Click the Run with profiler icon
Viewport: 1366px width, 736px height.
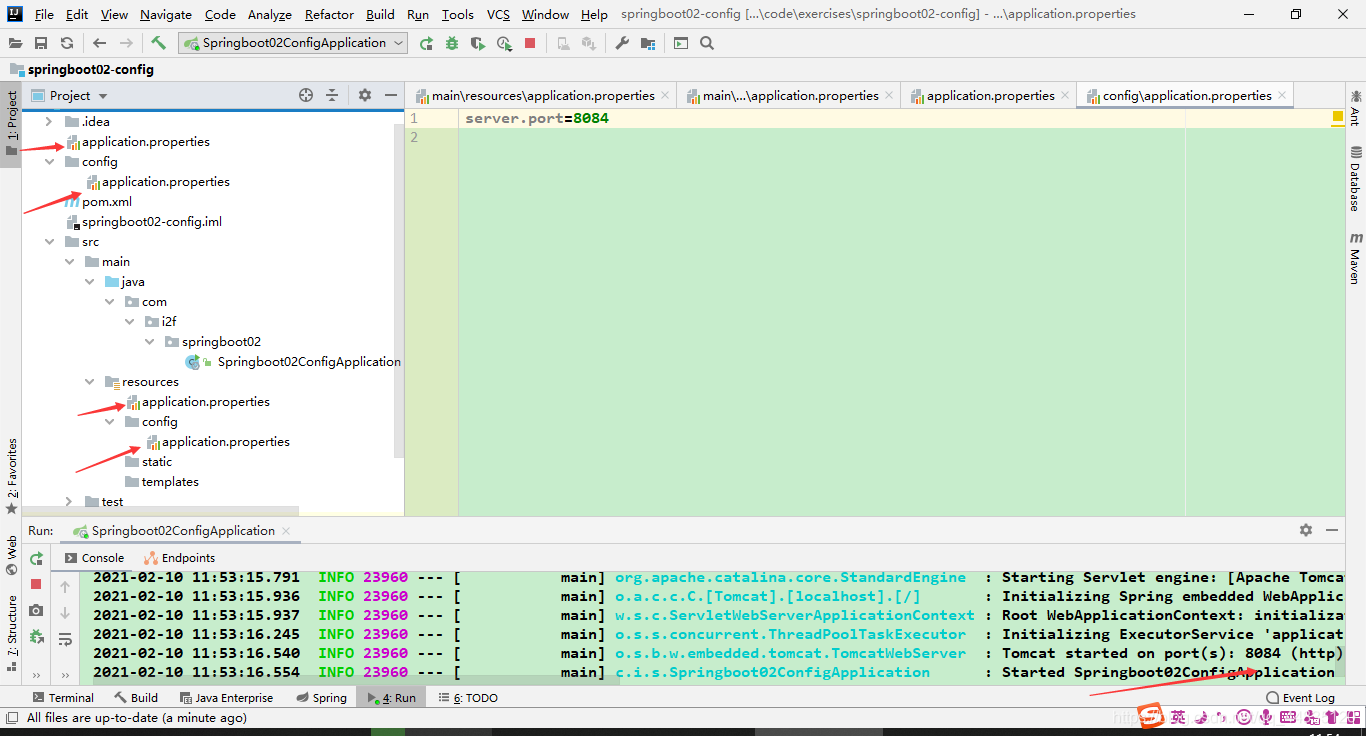(x=504, y=43)
